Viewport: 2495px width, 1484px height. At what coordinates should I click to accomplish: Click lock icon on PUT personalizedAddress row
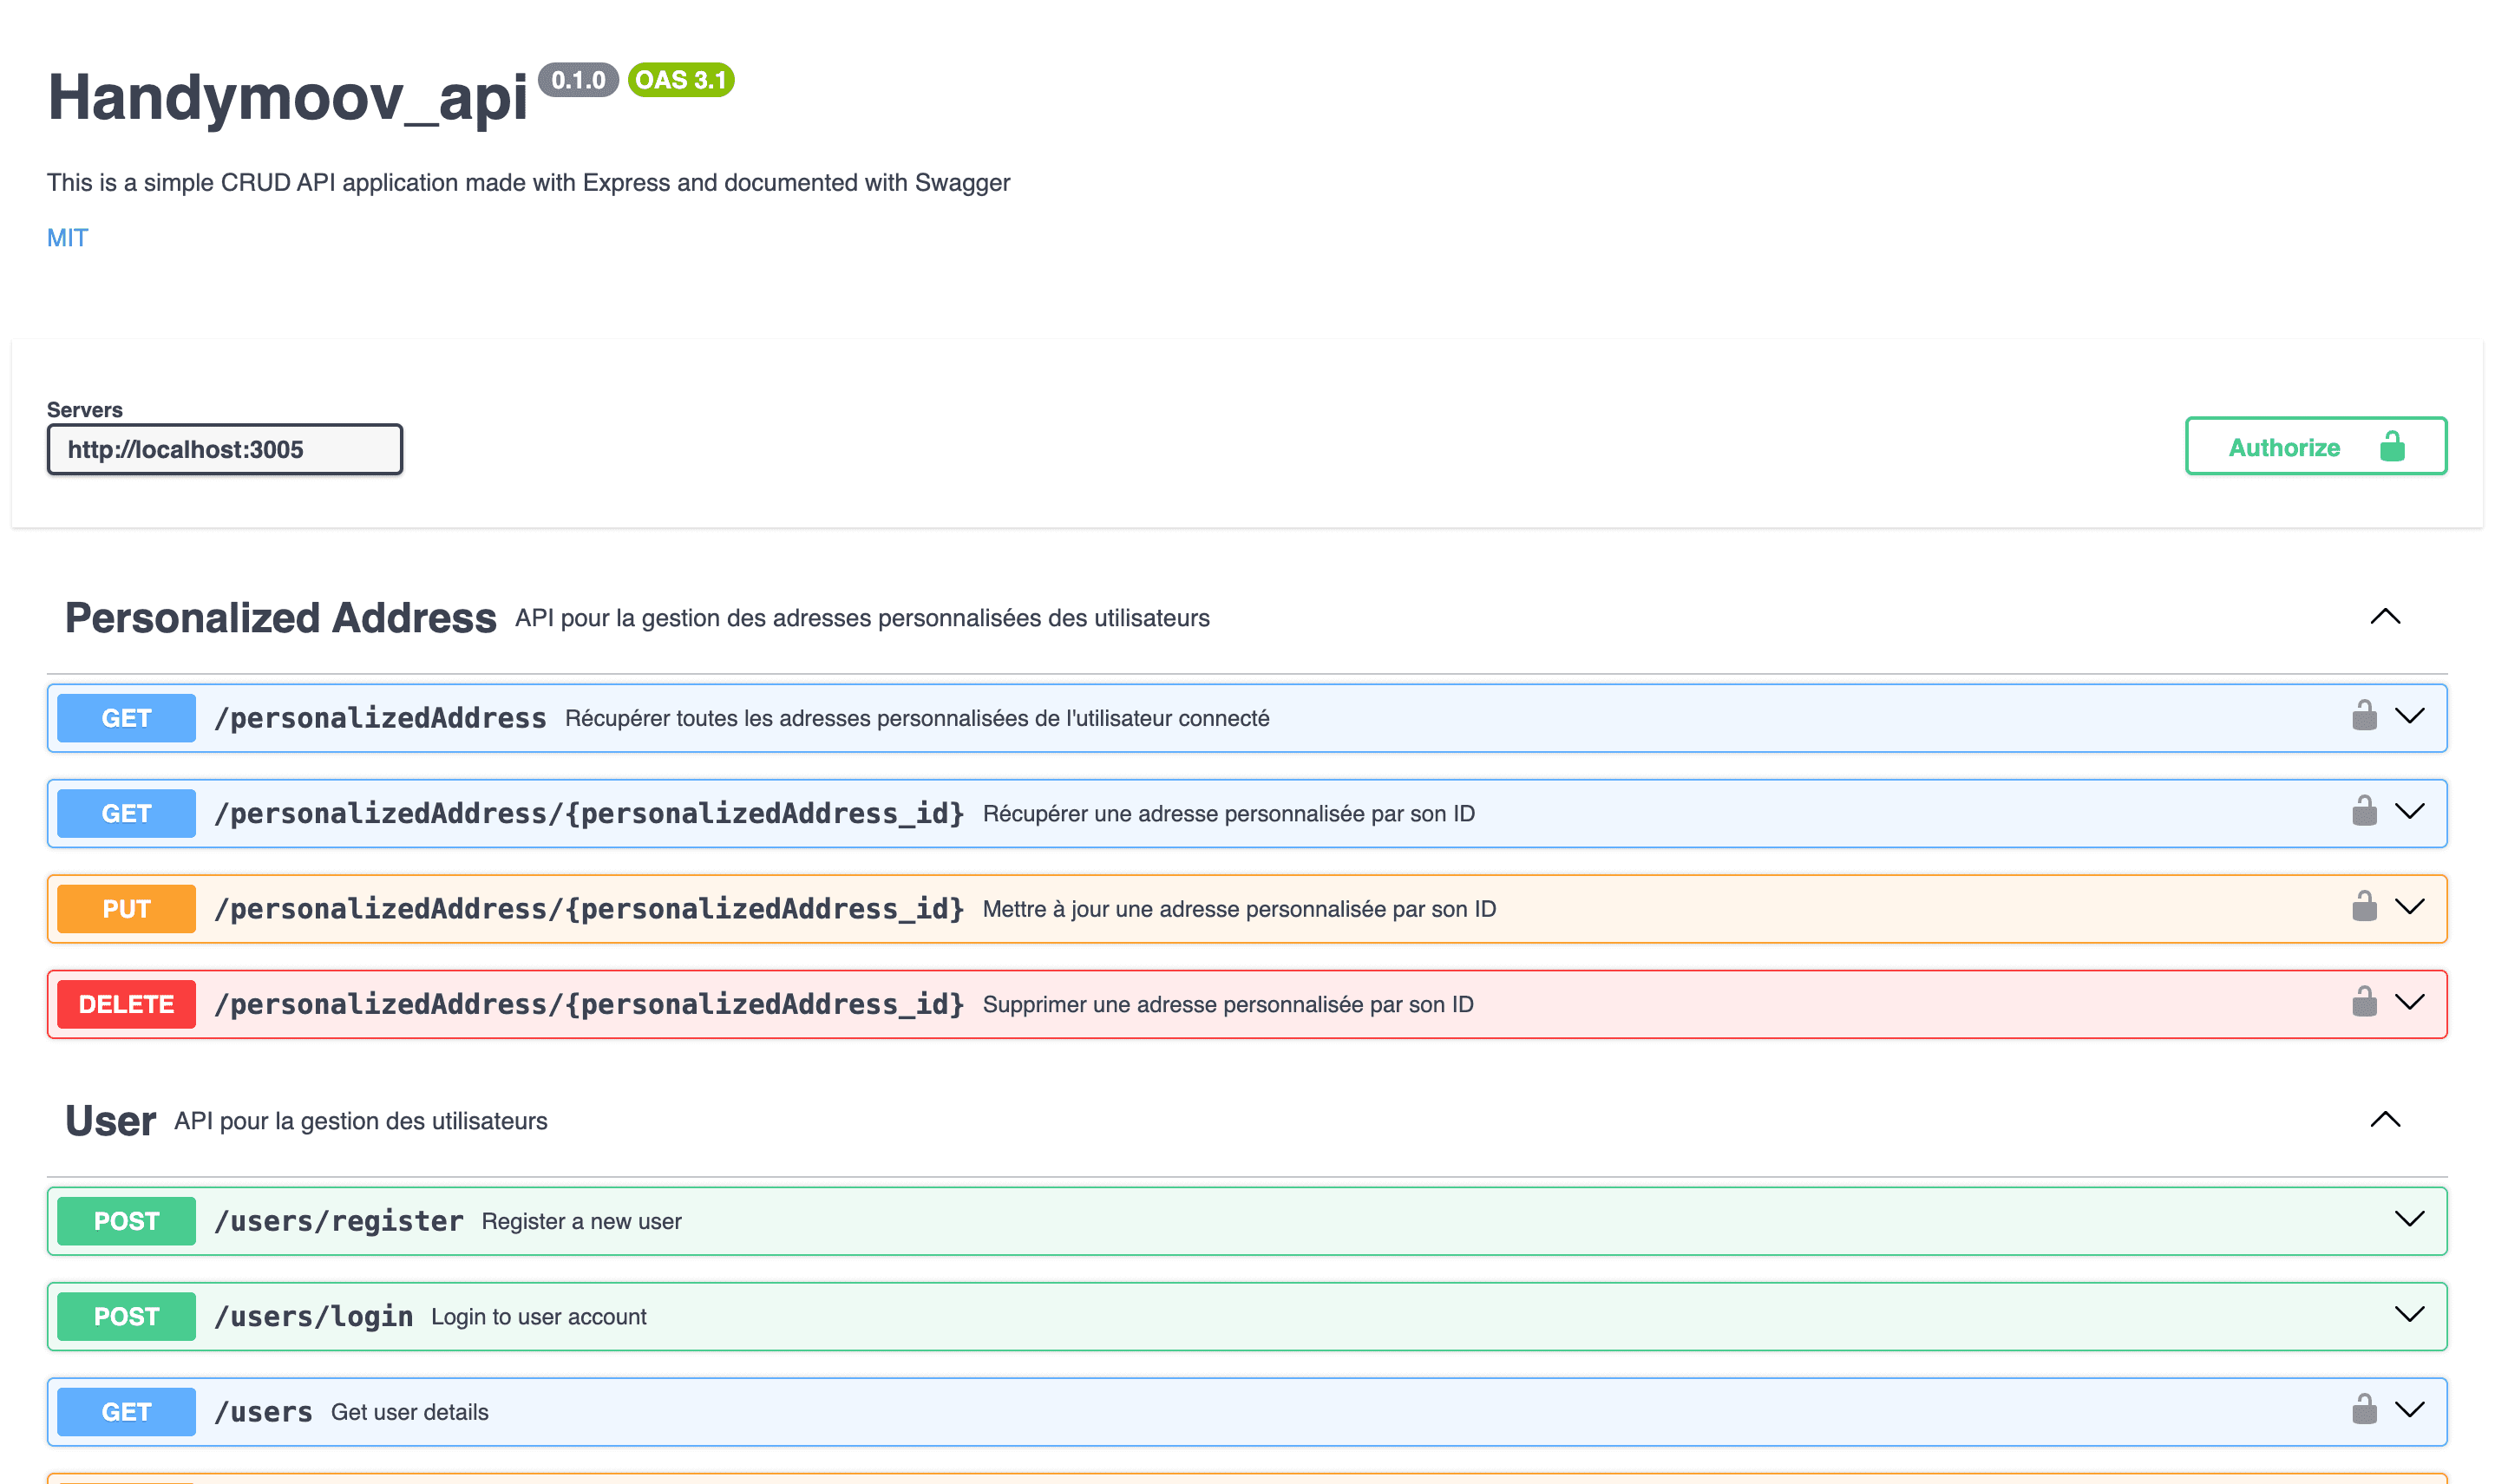point(2364,907)
